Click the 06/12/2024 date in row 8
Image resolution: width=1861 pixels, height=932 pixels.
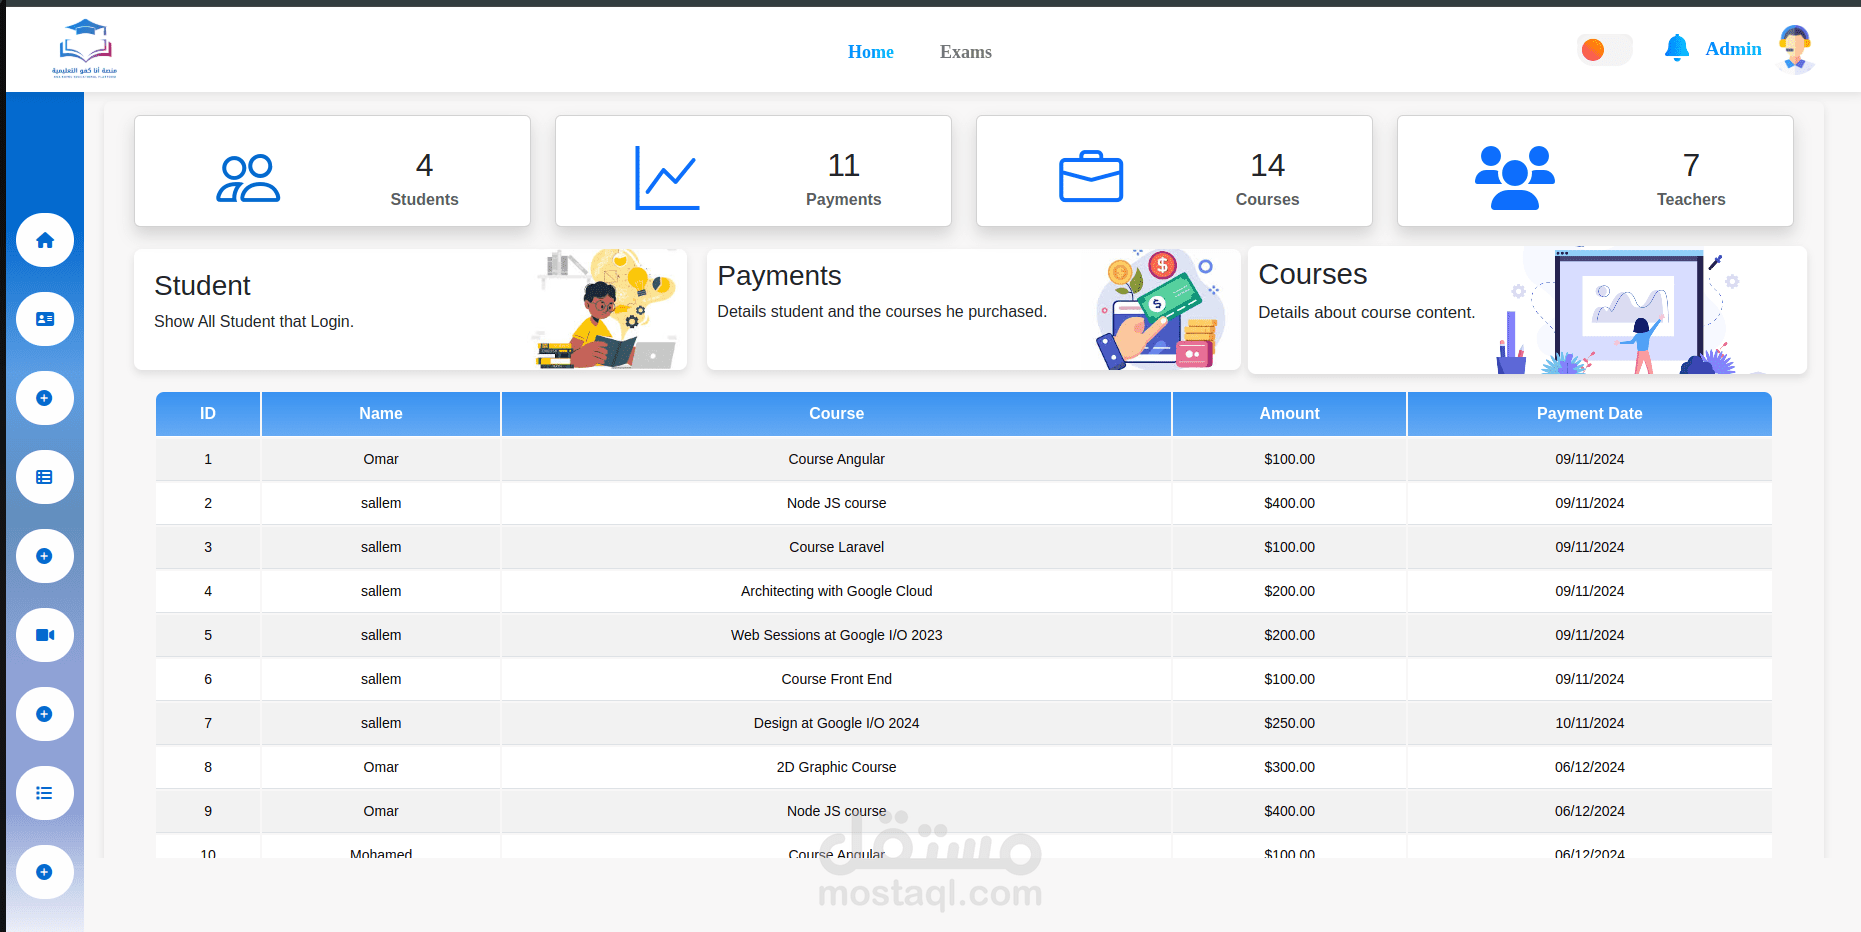(x=1589, y=767)
